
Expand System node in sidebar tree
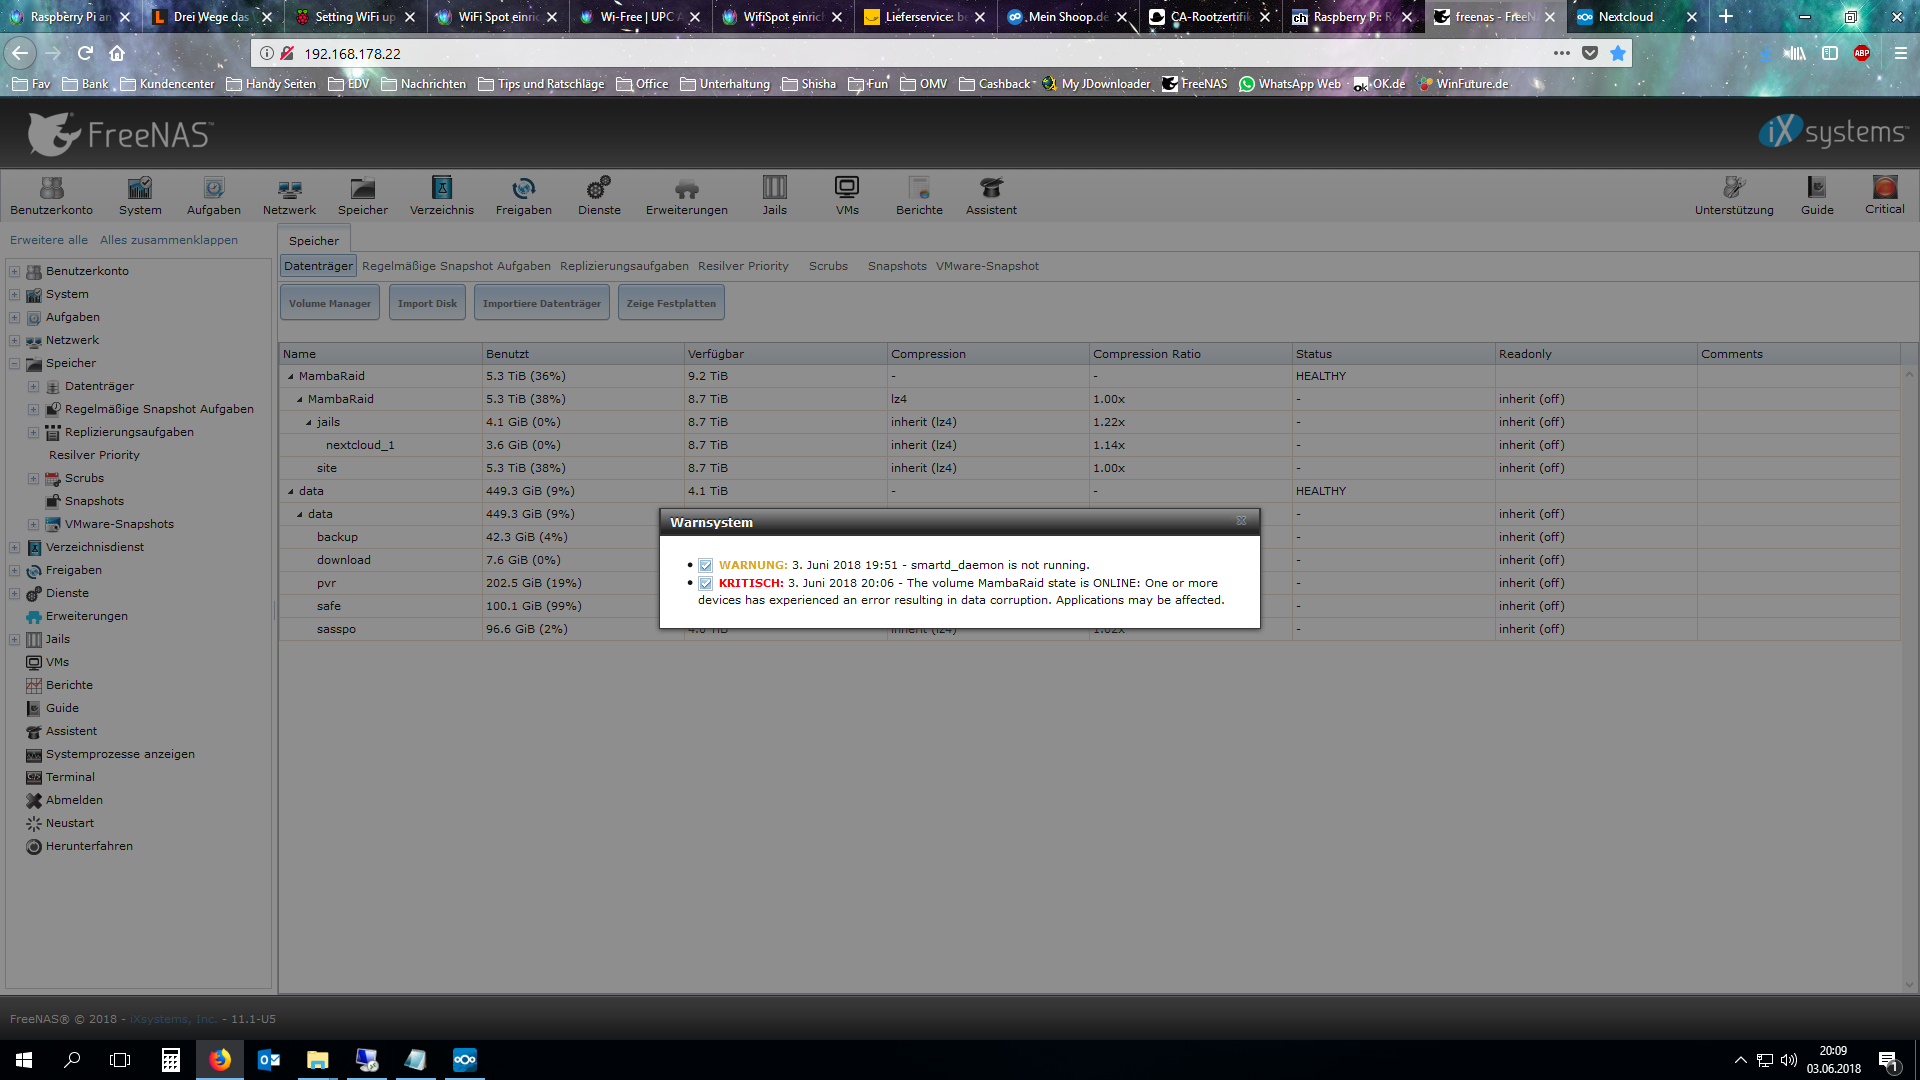point(15,294)
